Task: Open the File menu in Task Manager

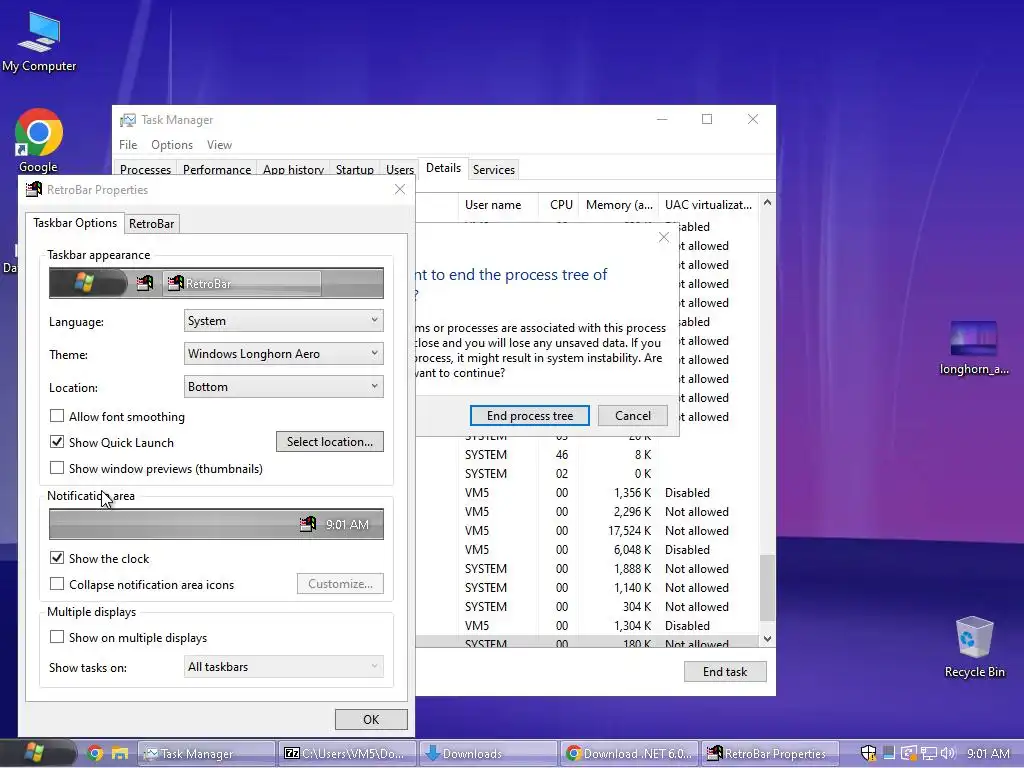Action: 128,145
